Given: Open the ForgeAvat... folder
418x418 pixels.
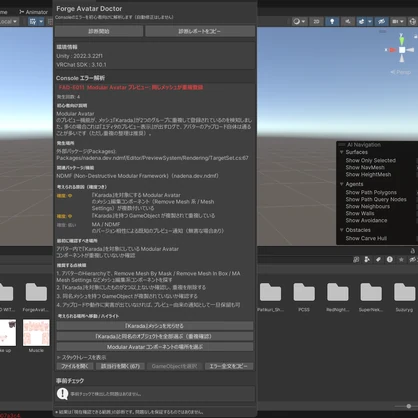Looking at the screenshot, I should point(36,292).
